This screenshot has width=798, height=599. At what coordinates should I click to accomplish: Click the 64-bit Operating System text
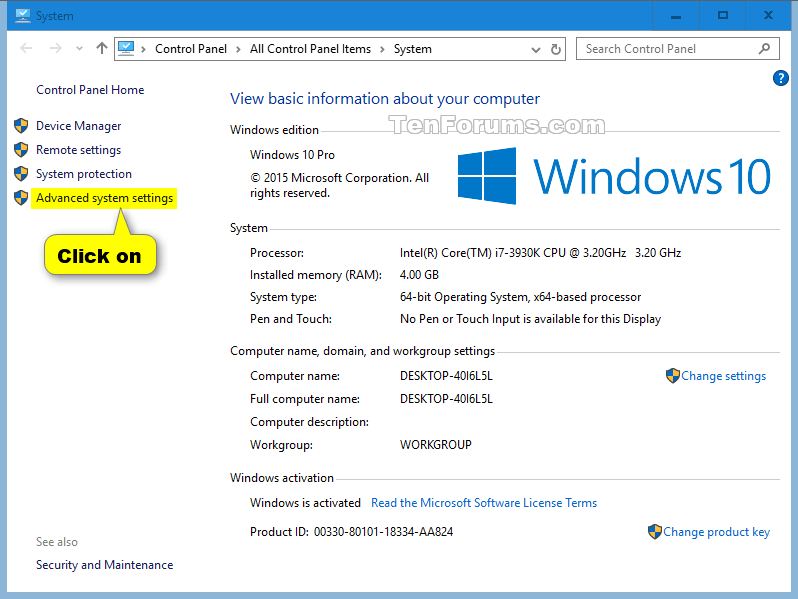(520, 297)
